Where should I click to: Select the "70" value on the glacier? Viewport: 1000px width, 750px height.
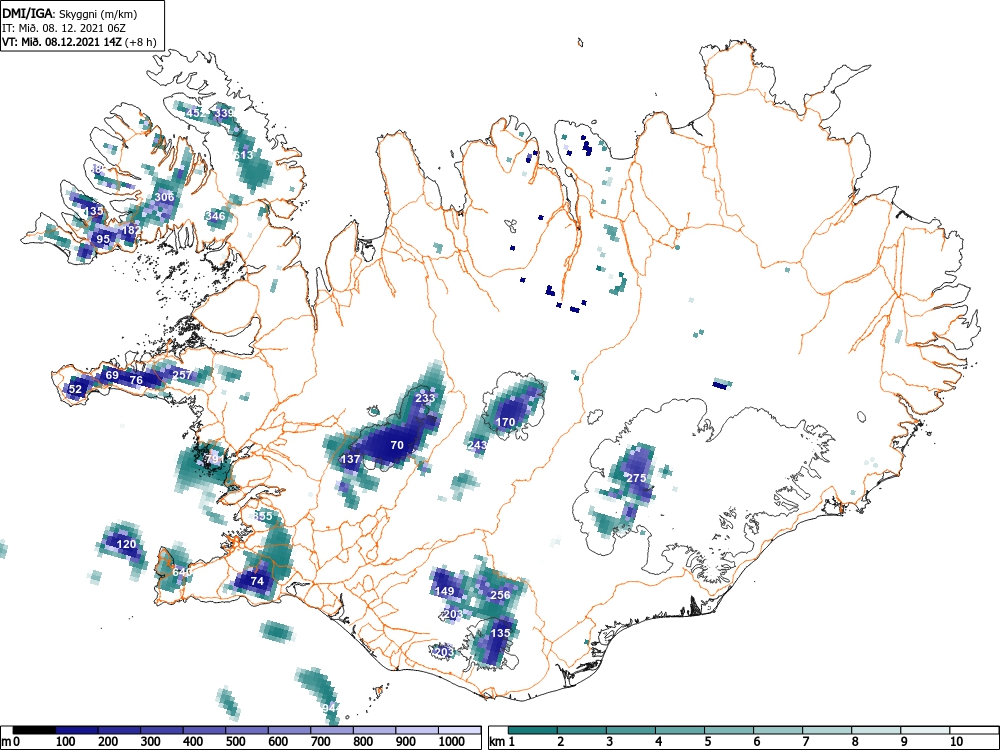pos(397,445)
